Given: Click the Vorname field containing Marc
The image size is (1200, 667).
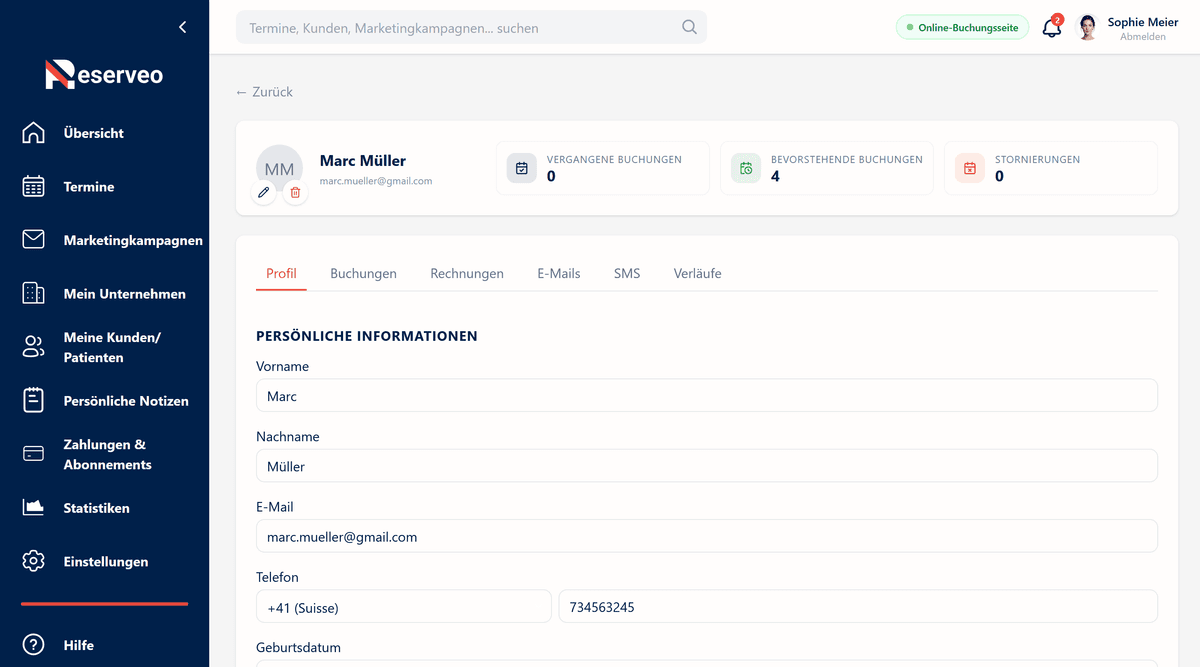Looking at the screenshot, I should (707, 395).
